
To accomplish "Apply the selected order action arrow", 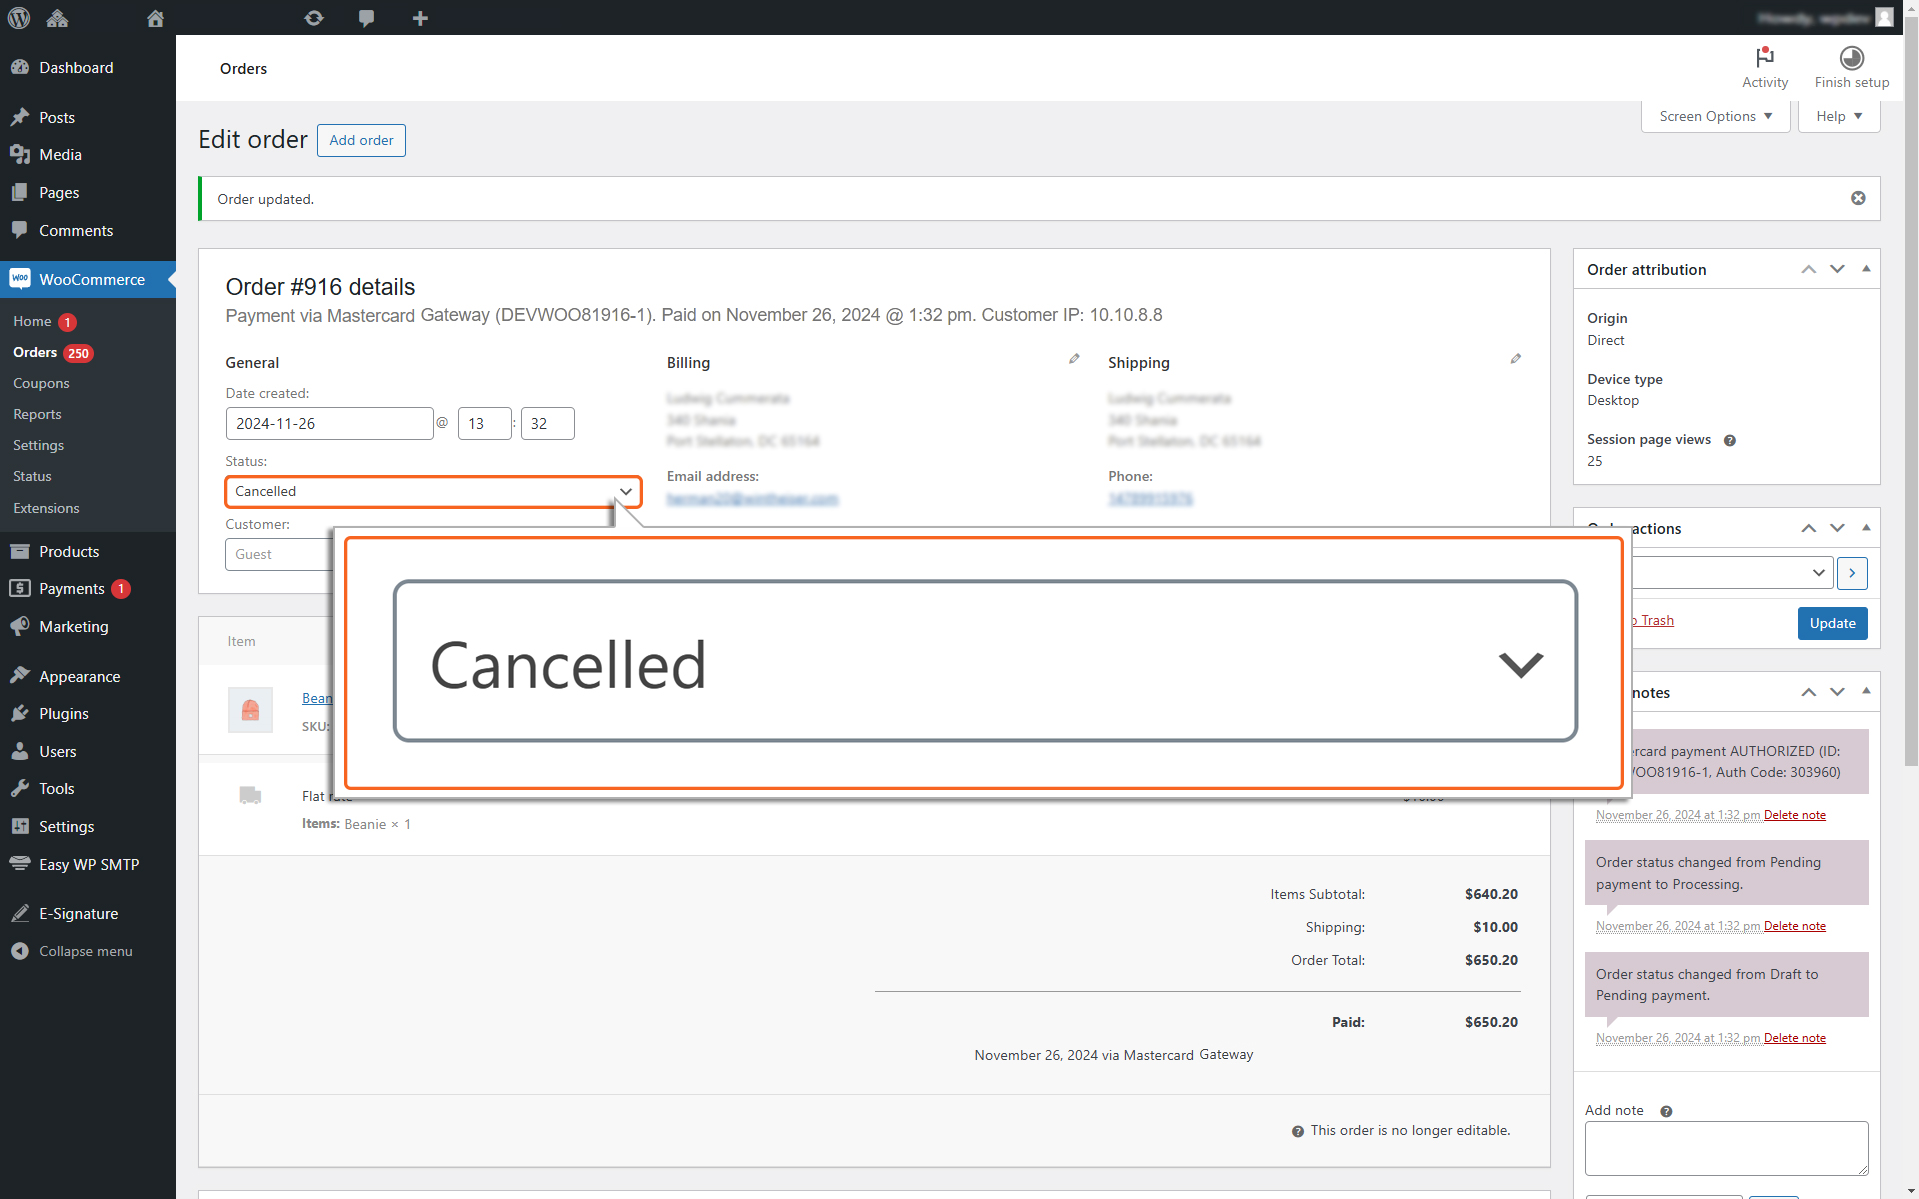I will tap(1852, 573).
